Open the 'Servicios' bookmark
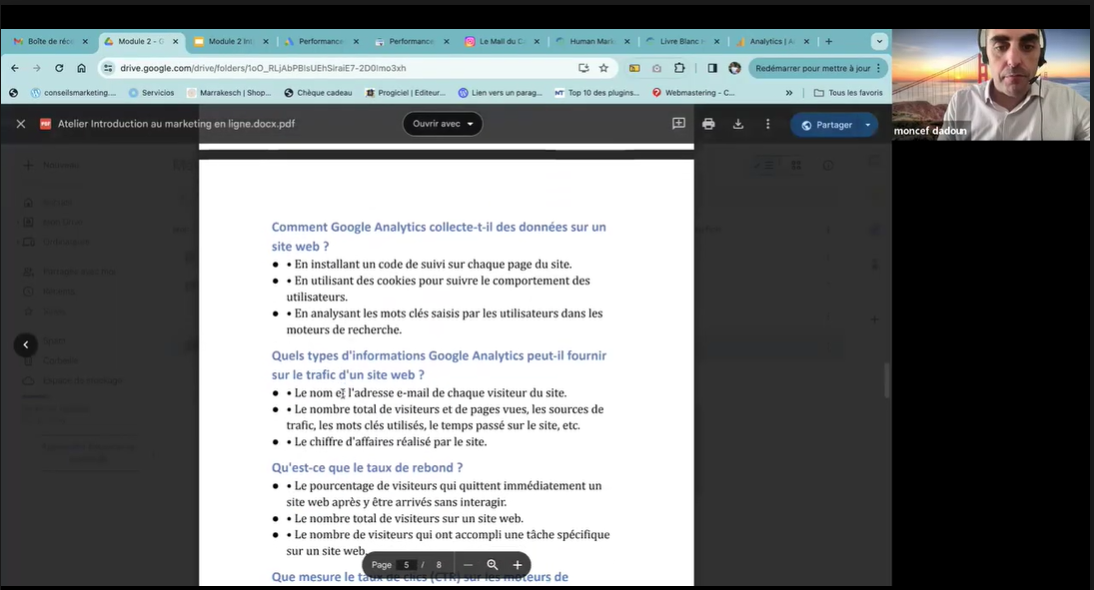 click(x=151, y=93)
